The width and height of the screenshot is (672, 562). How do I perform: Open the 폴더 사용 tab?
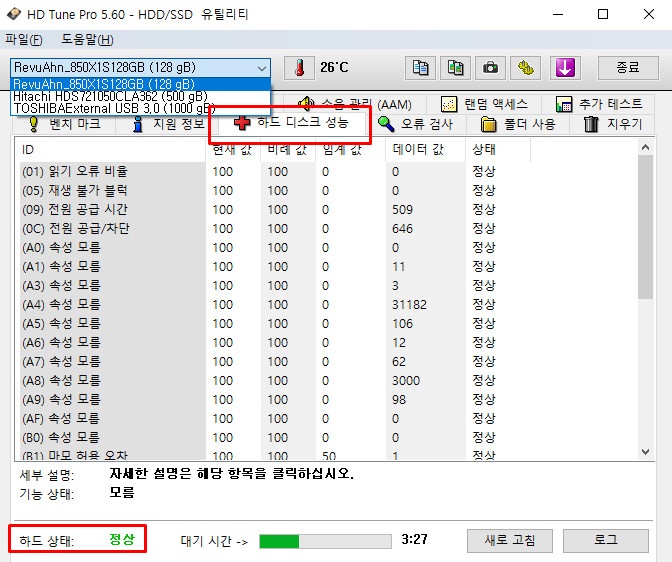point(518,124)
